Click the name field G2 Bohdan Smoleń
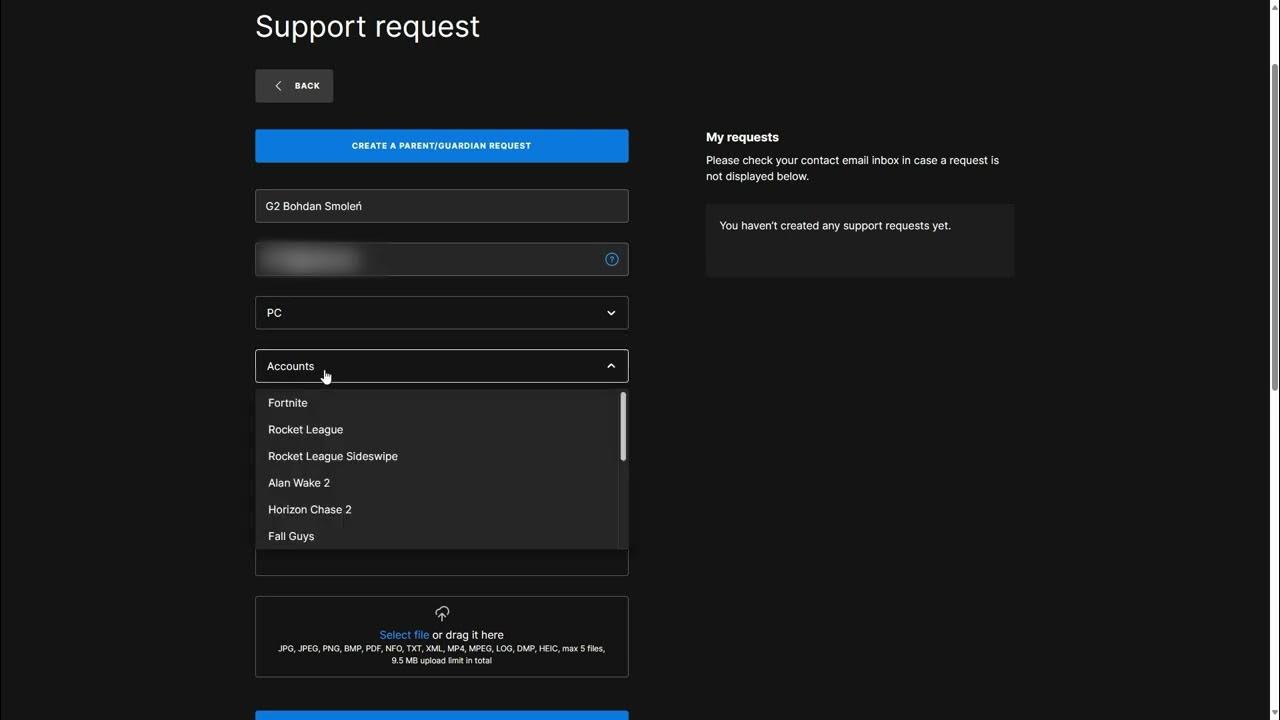This screenshot has height=720, width=1280. [x=442, y=206]
